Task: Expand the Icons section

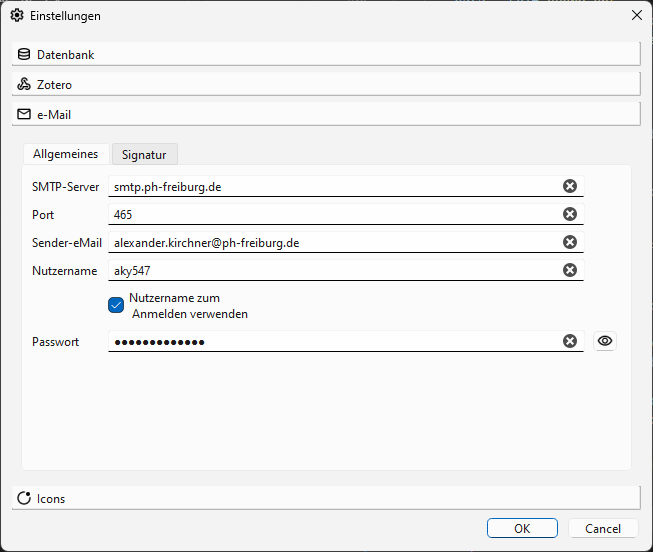Action: click(325, 498)
